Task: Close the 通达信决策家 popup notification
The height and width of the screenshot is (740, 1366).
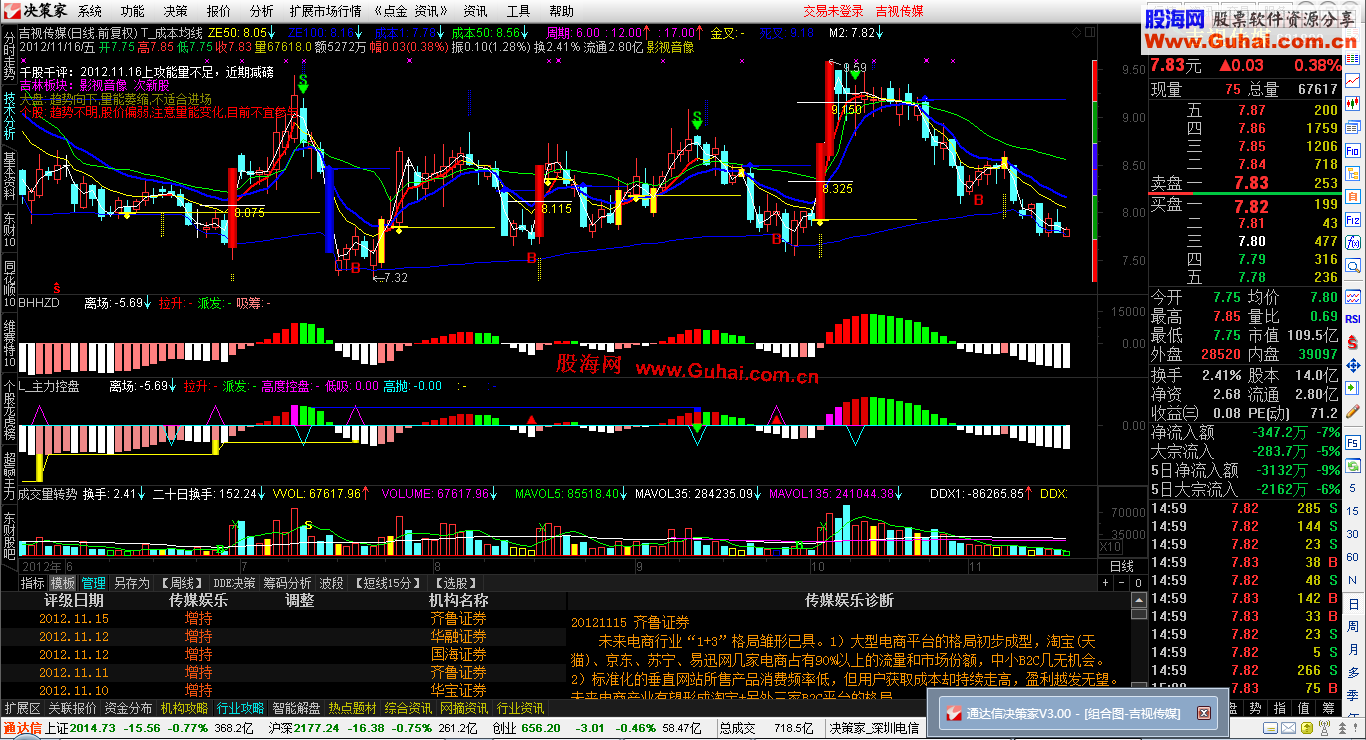Action: point(1204,713)
